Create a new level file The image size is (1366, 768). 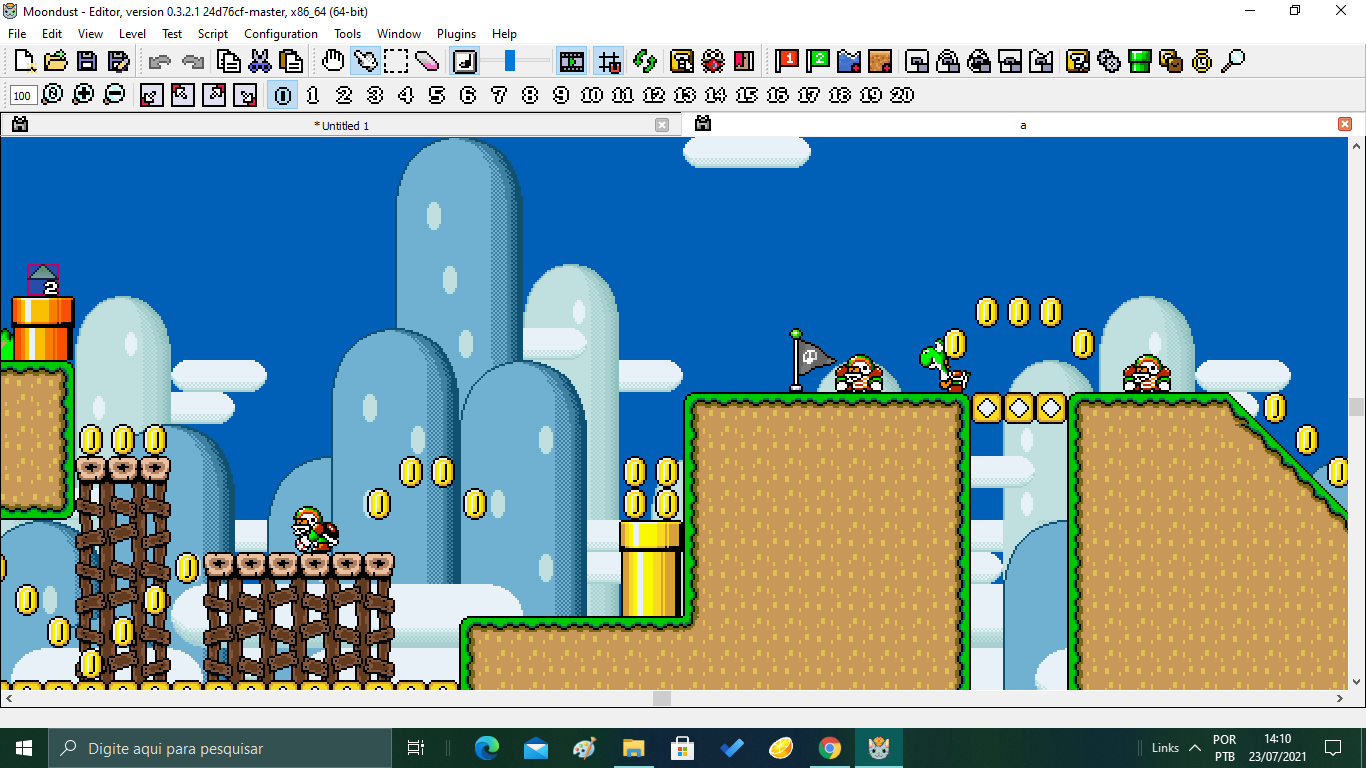point(25,62)
